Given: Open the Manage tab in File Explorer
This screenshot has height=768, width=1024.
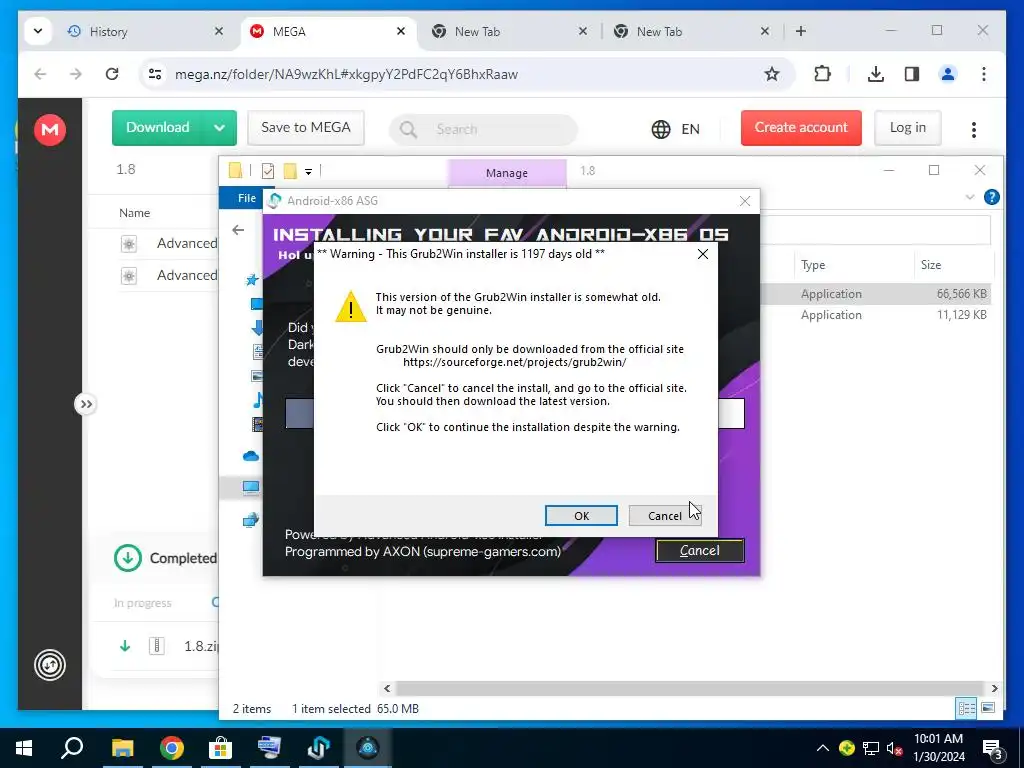Looking at the screenshot, I should (507, 173).
